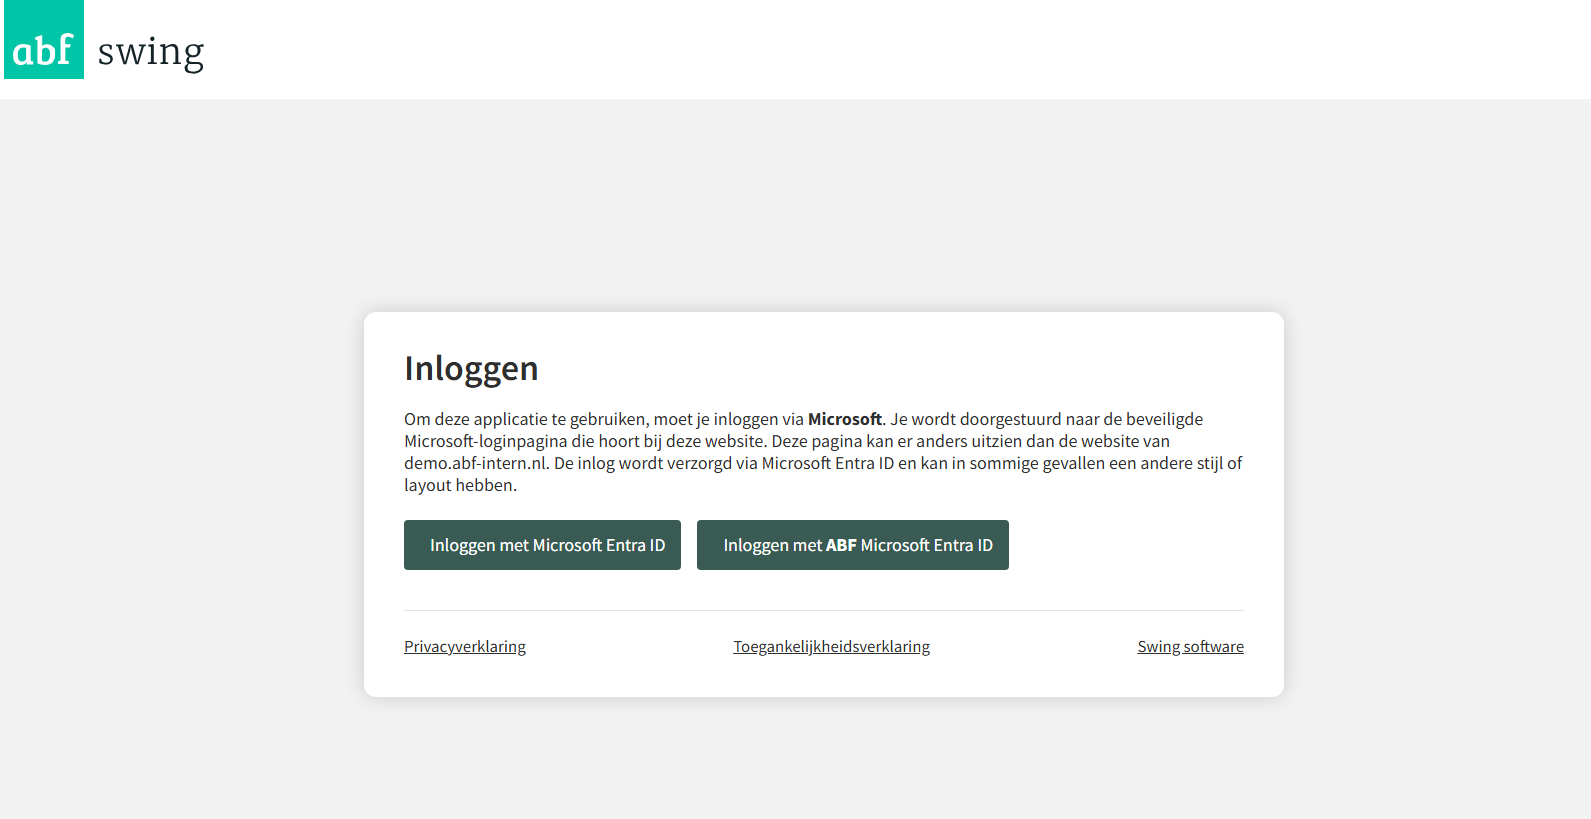Open the Privacyverklaring link
Image resolution: width=1591 pixels, height=819 pixels.
465,647
